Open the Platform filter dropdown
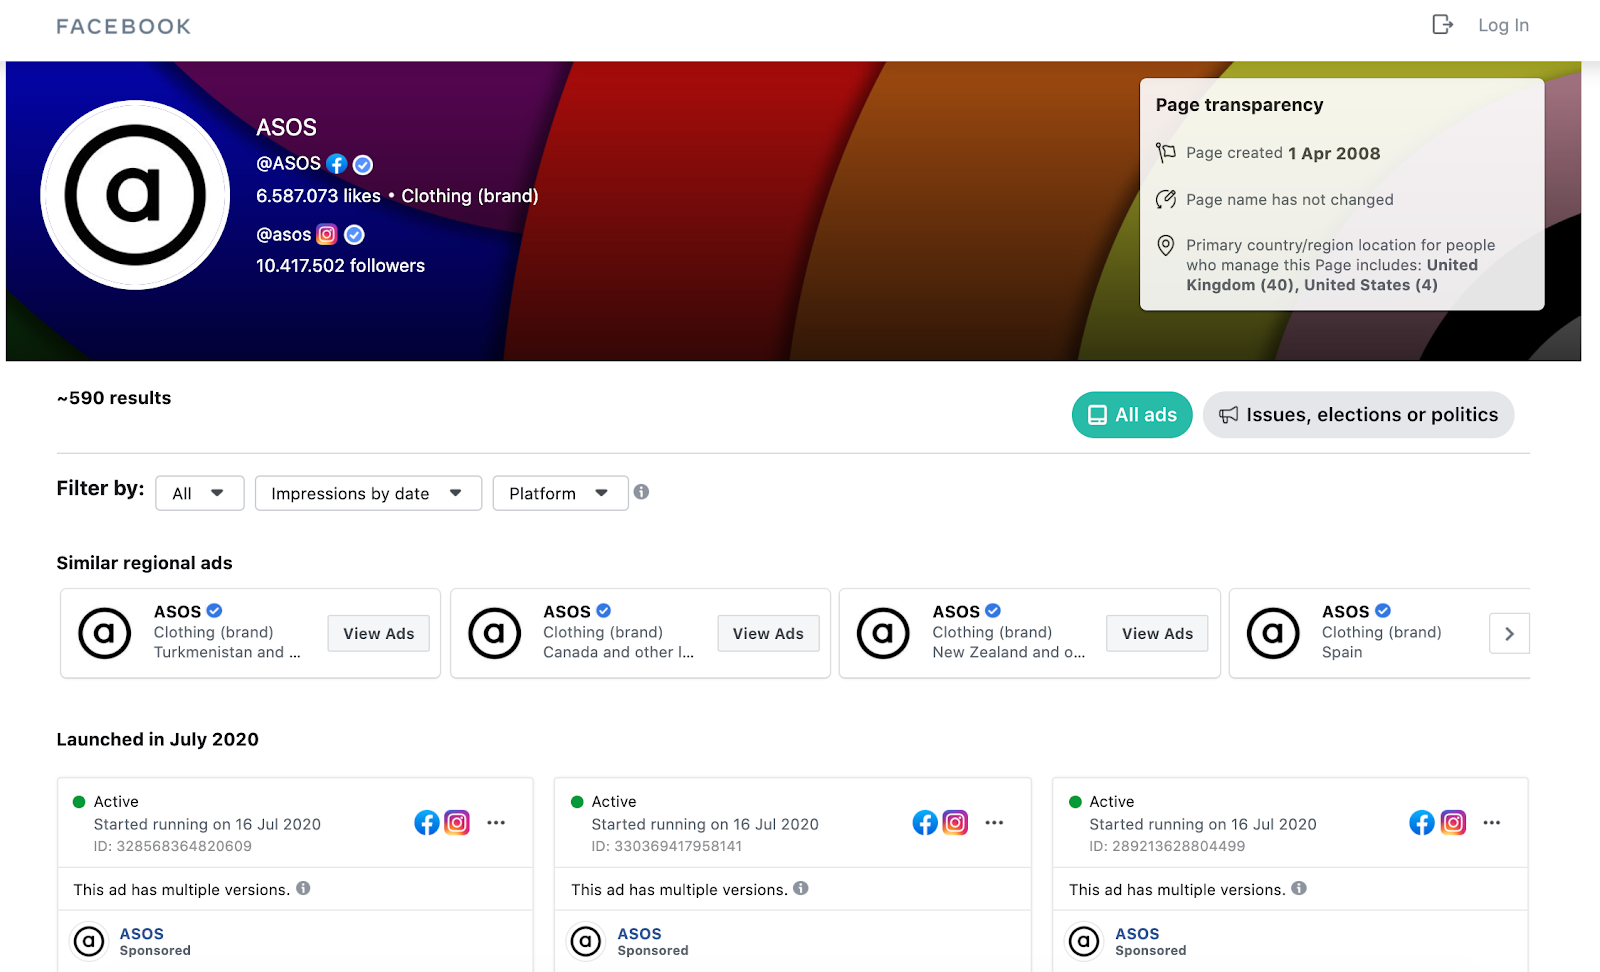This screenshot has height=972, width=1600. tap(560, 493)
